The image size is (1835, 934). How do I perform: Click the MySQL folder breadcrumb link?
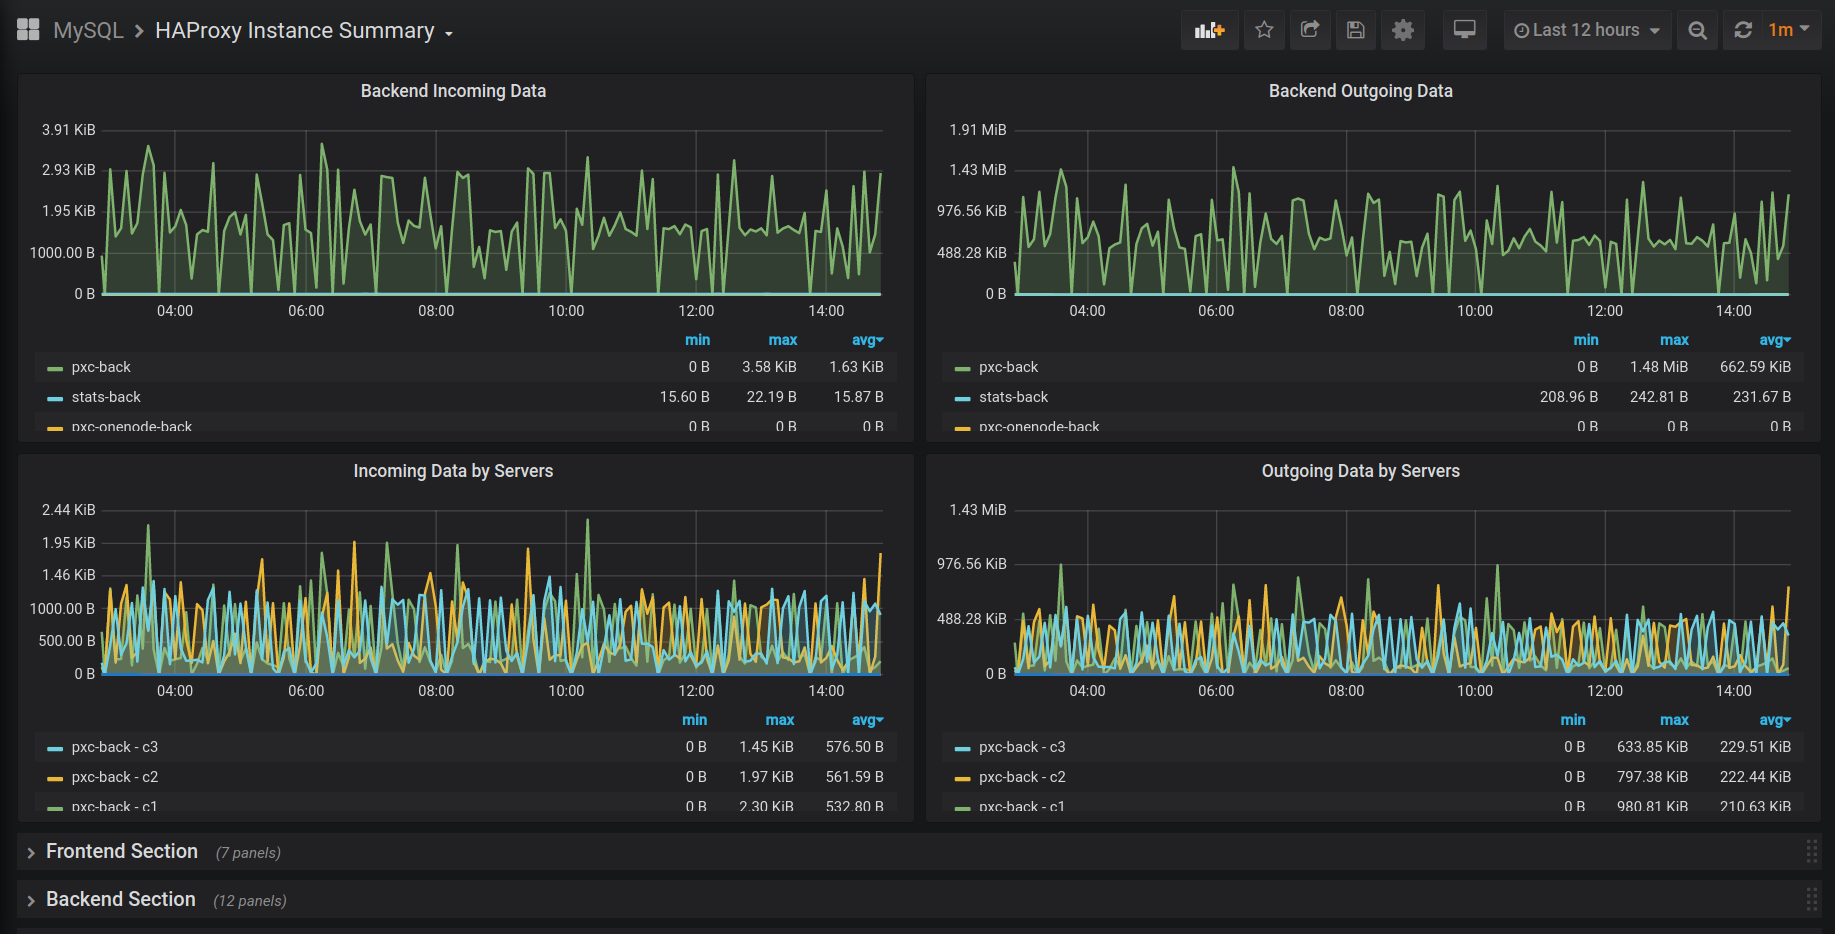[x=88, y=31]
